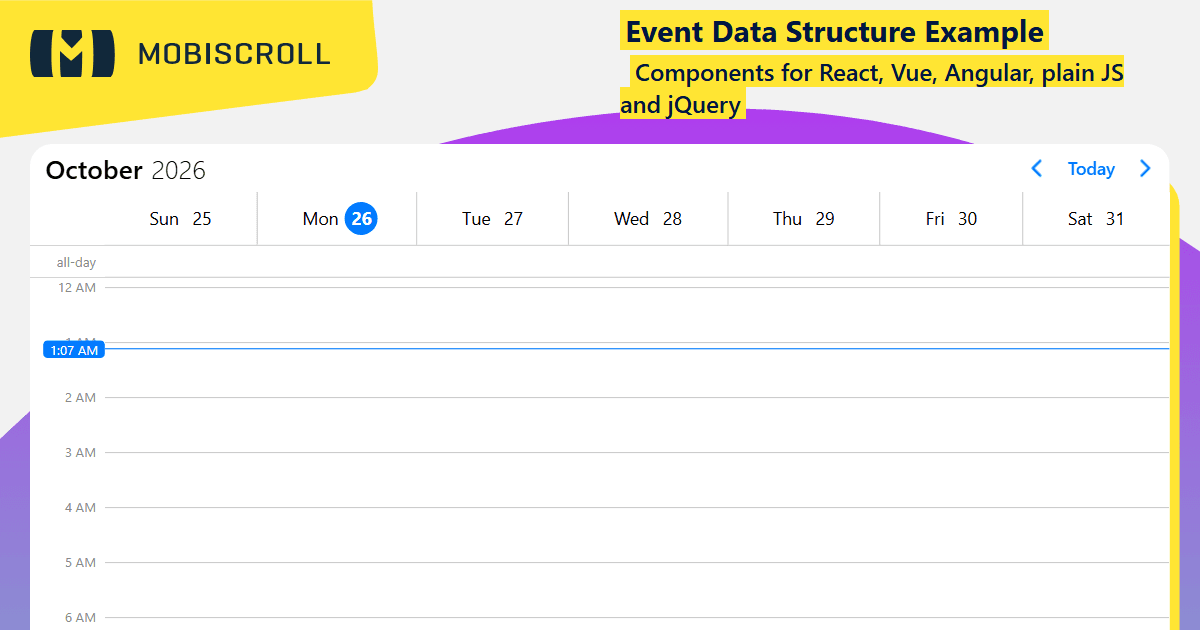Click the Mobiscroll logo
This screenshot has width=1200, height=630.
pos(180,53)
